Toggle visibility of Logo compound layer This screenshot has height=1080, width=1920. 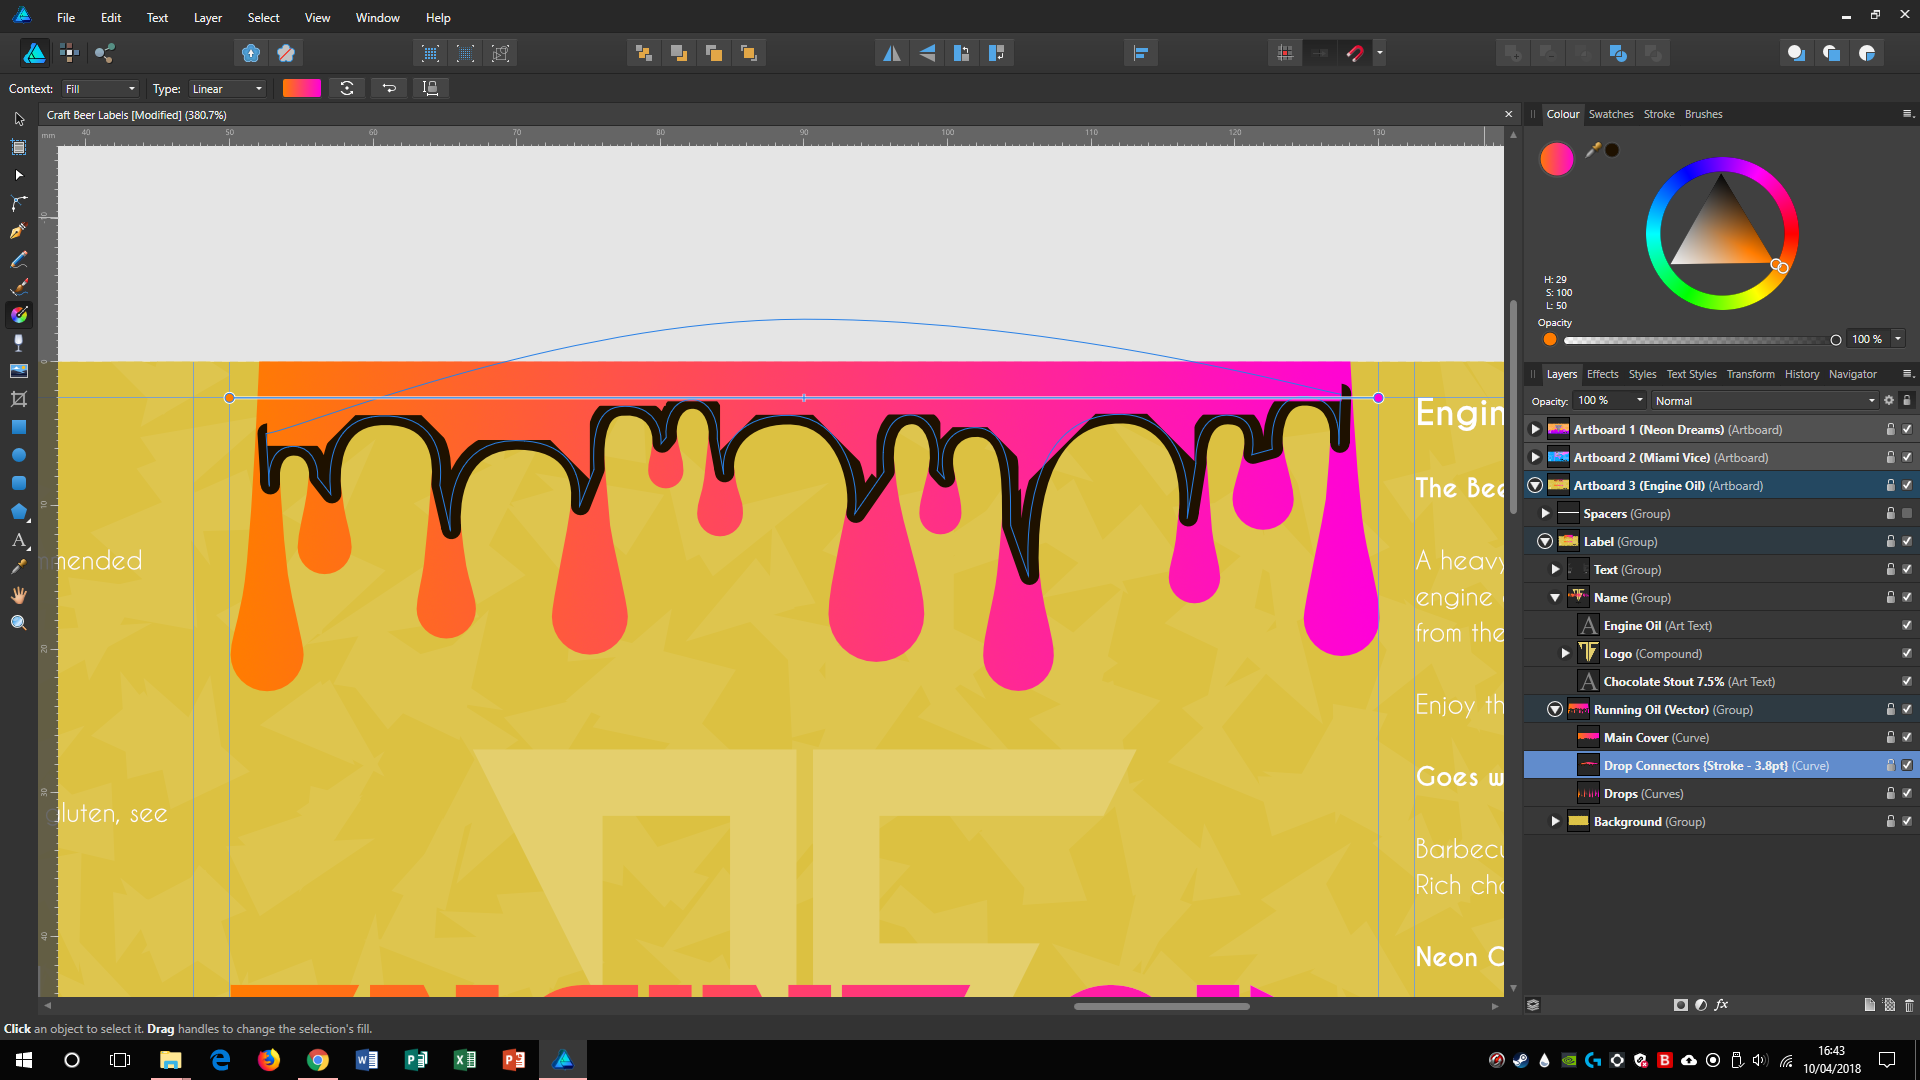(1907, 654)
